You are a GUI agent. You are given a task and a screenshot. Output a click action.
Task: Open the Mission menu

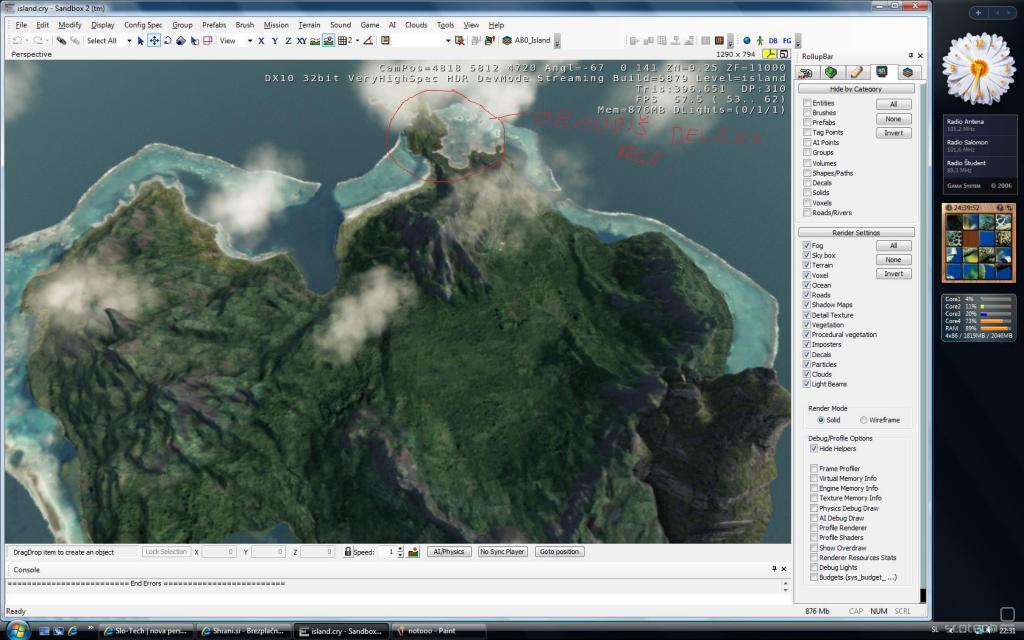[276, 25]
